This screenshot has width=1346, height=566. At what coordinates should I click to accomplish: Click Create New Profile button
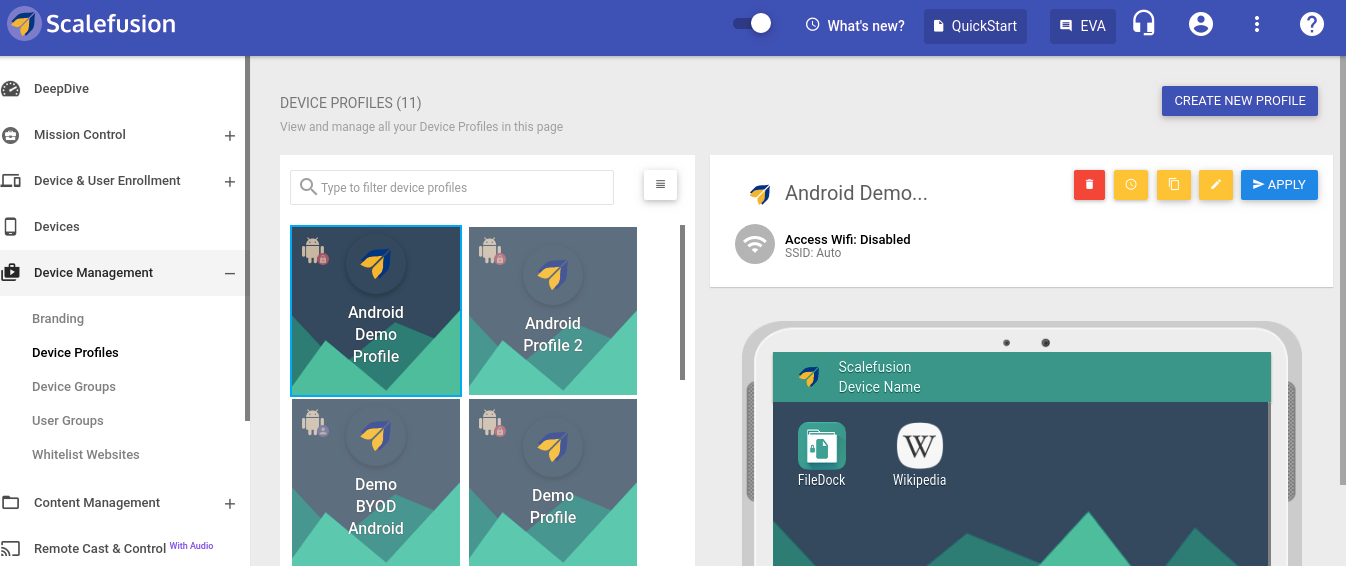coord(1240,101)
